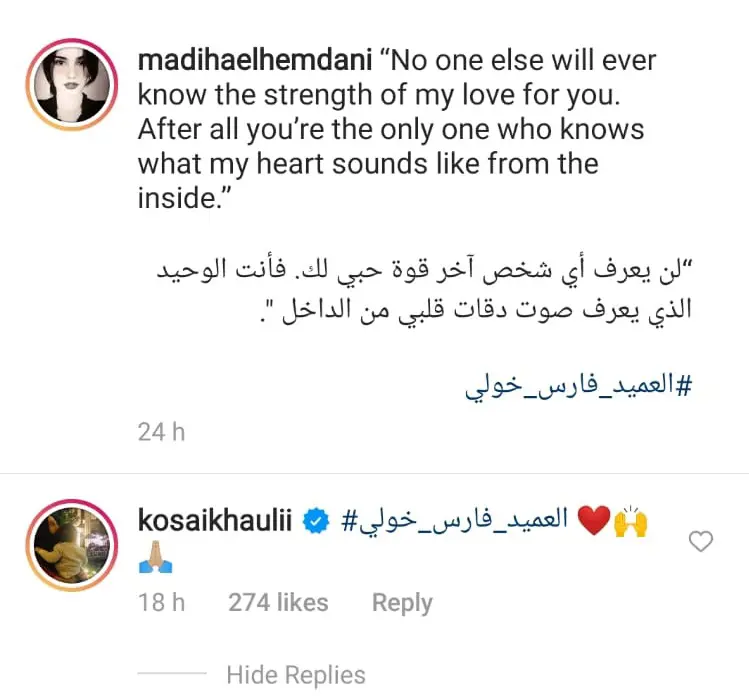Click the 24 h timestamp under the caption
749x696 pixels.
pos(161,432)
